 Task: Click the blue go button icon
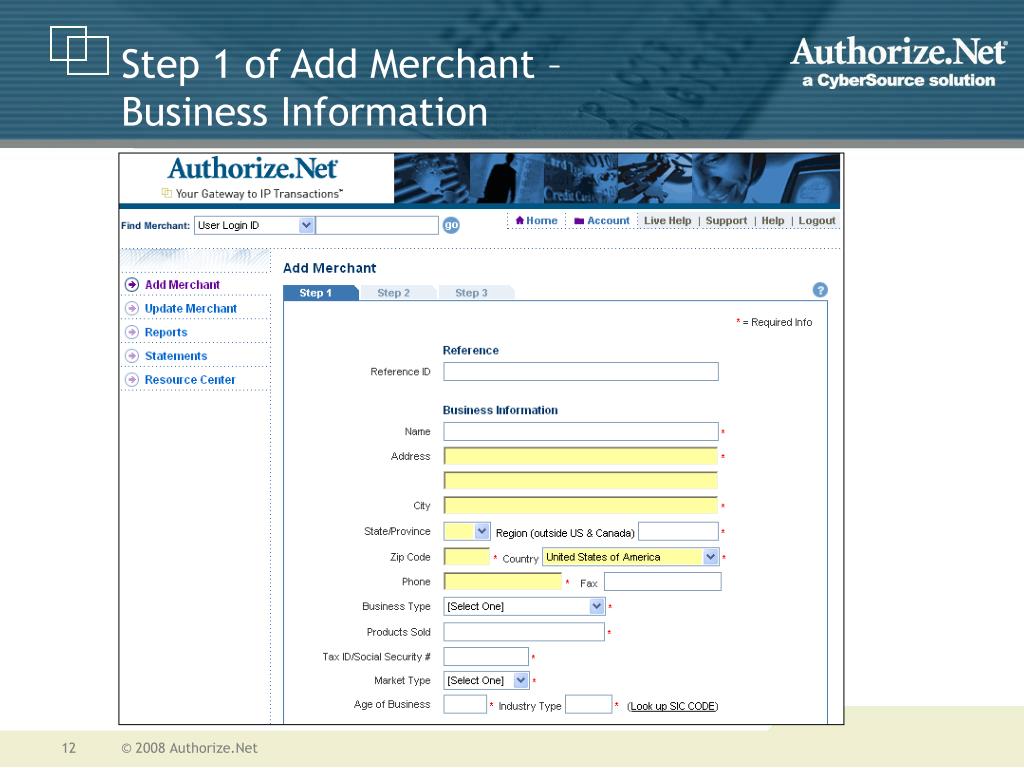click(451, 225)
